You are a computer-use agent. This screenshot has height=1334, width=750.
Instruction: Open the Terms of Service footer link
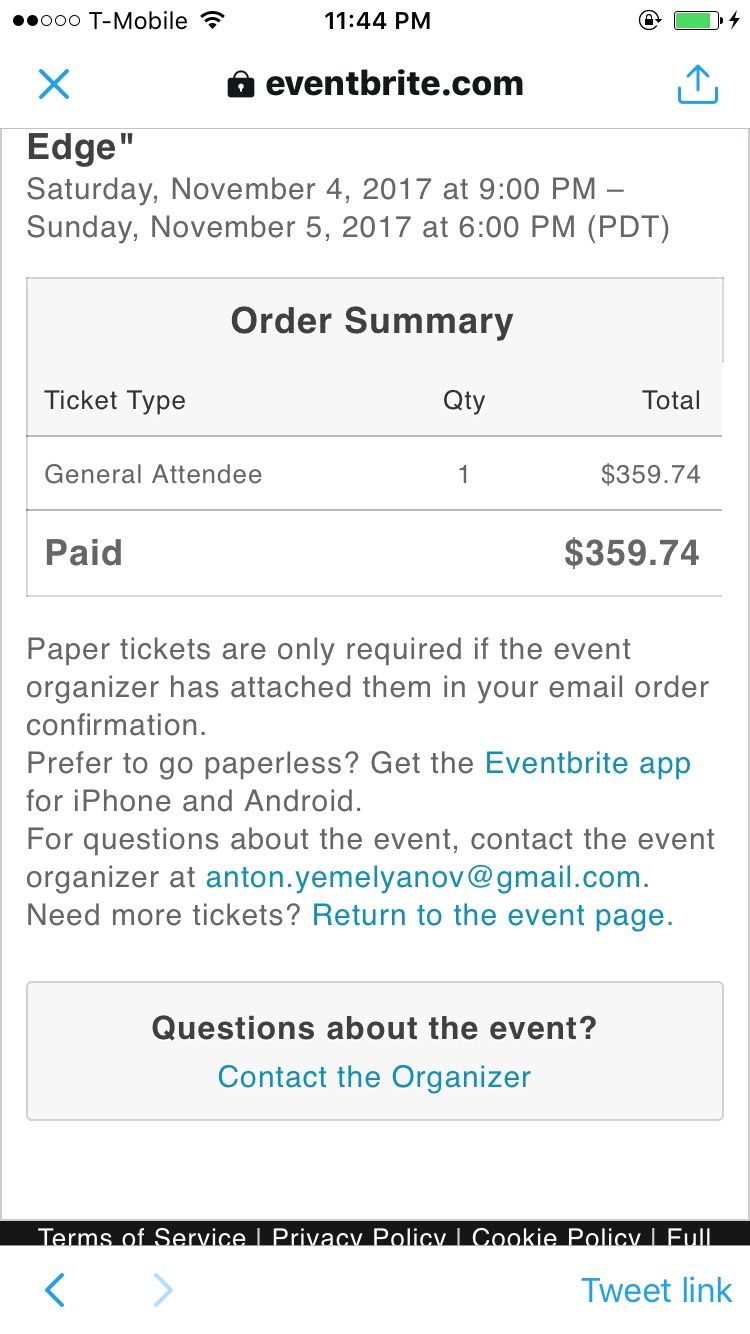click(x=142, y=1237)
